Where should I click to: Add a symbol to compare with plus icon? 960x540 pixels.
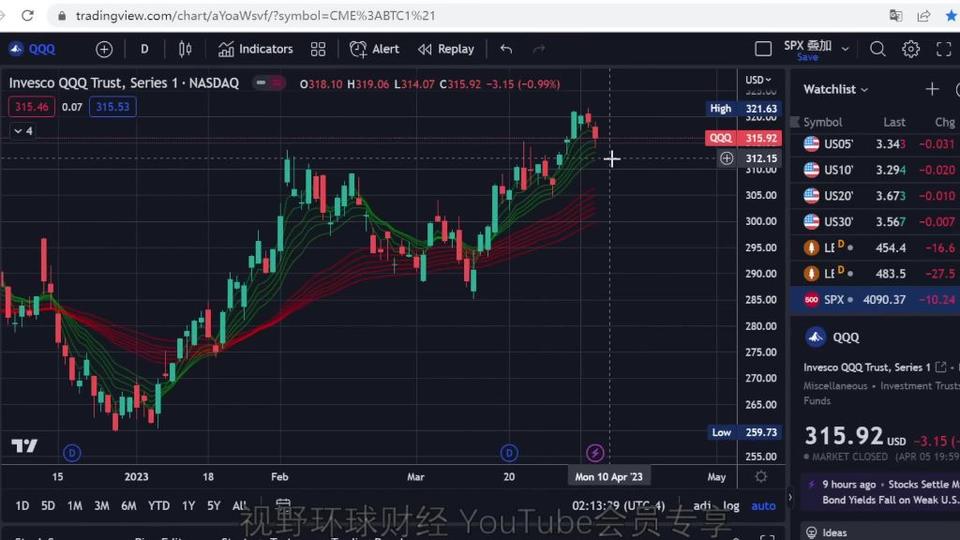(104, 49)
